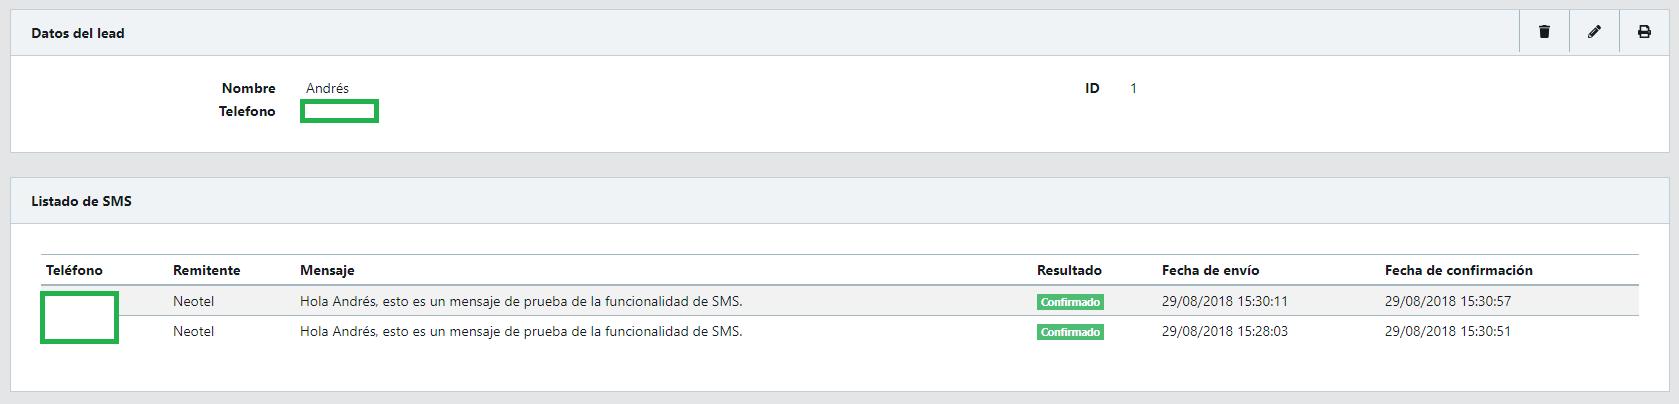Click the pencil edit lead icon
The image size is (1679, 404).
coord(1594,32)
